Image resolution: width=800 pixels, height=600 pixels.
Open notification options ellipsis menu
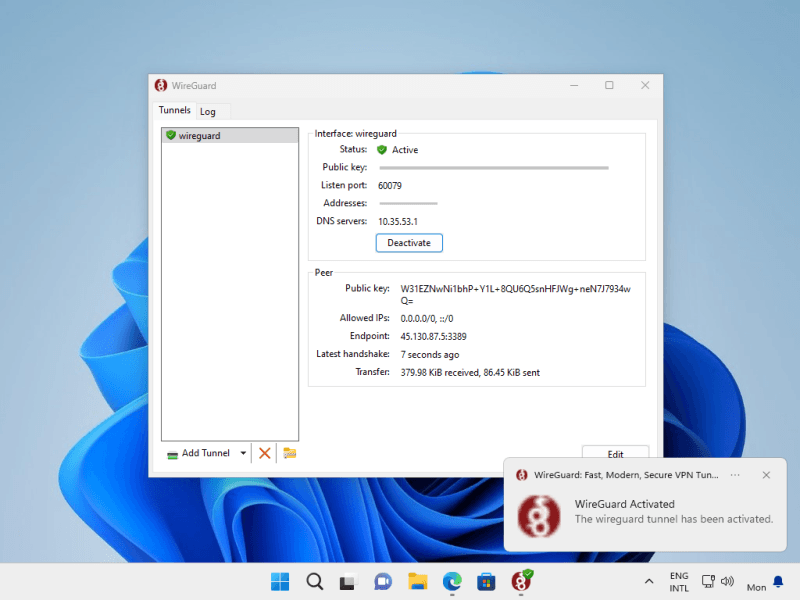point(735,475)
